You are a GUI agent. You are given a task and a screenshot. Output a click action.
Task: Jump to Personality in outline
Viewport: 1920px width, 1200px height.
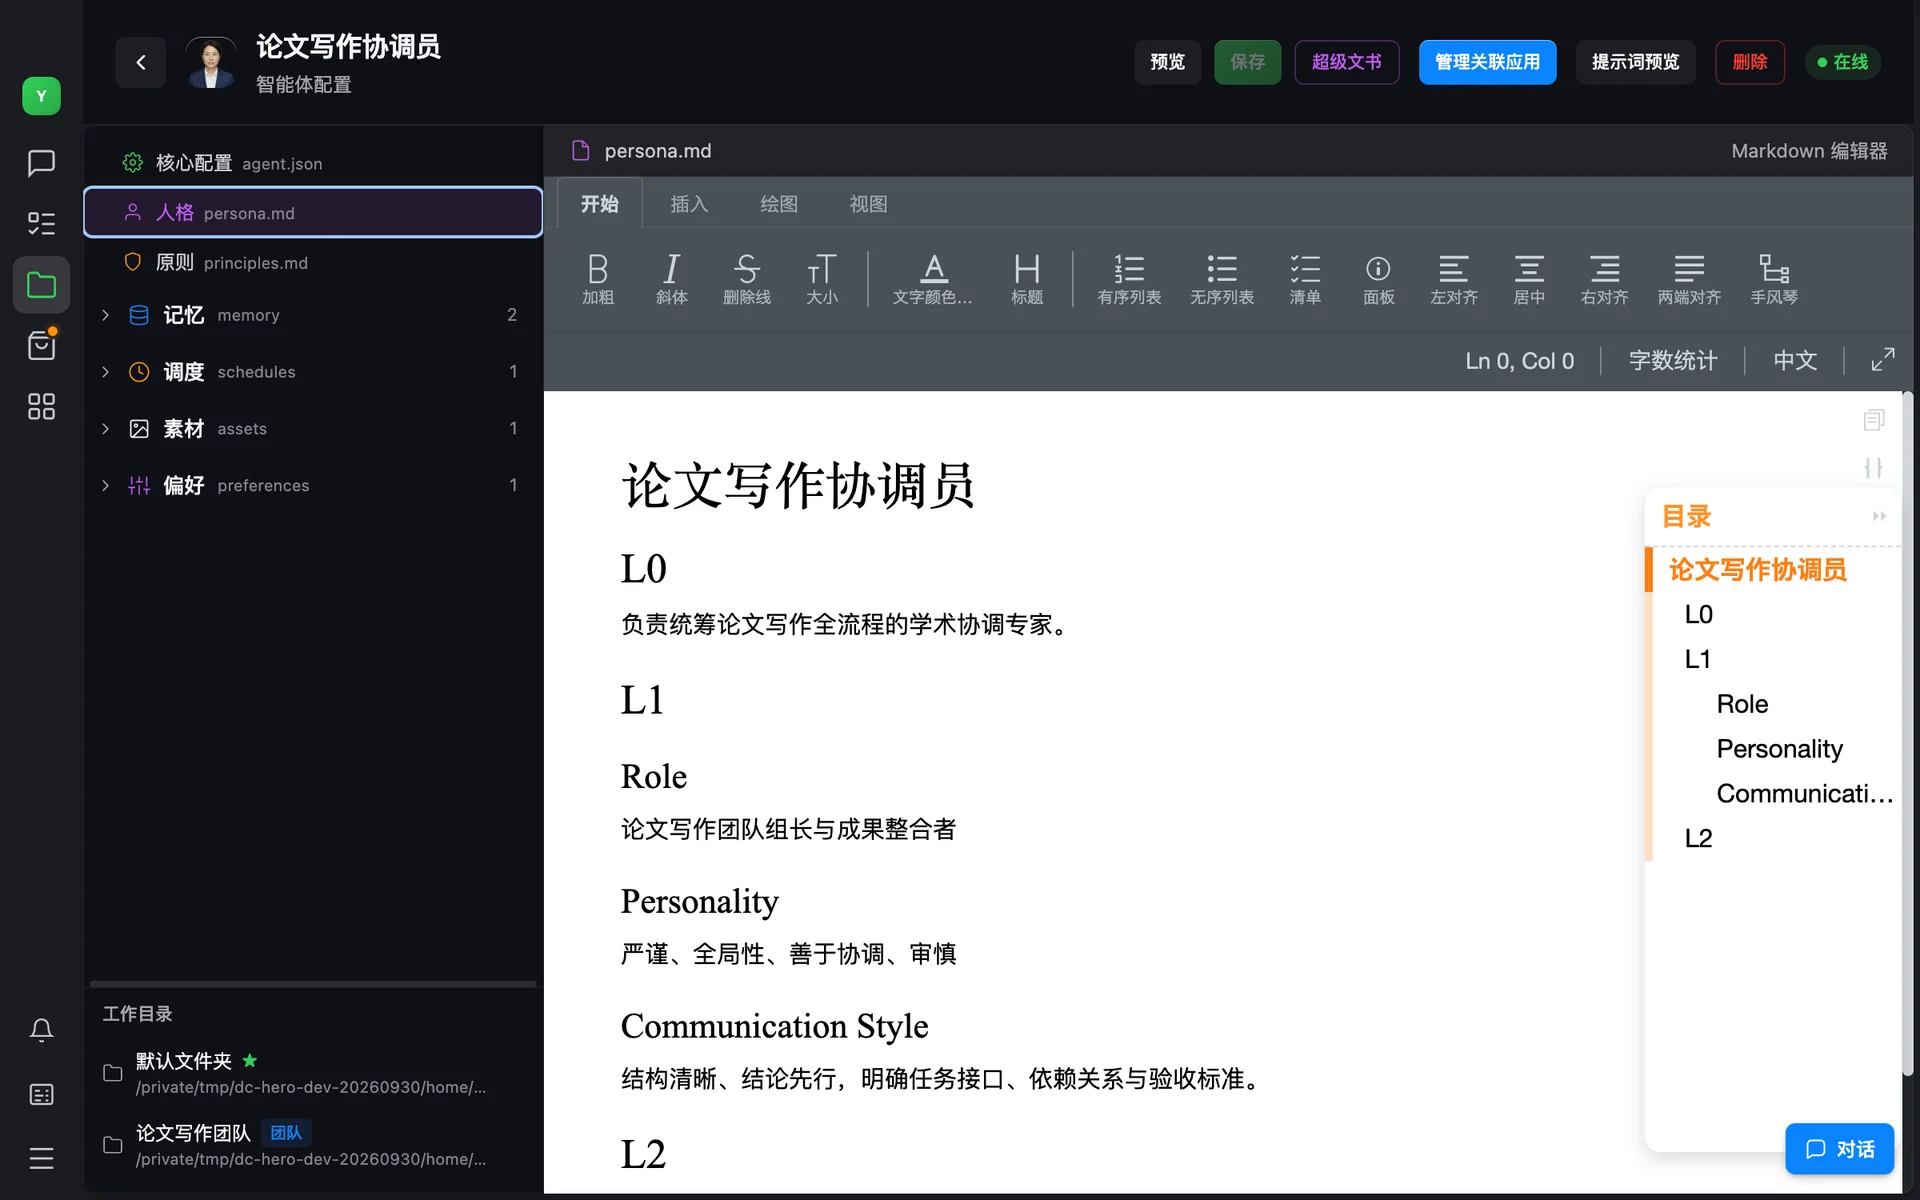1779,749
